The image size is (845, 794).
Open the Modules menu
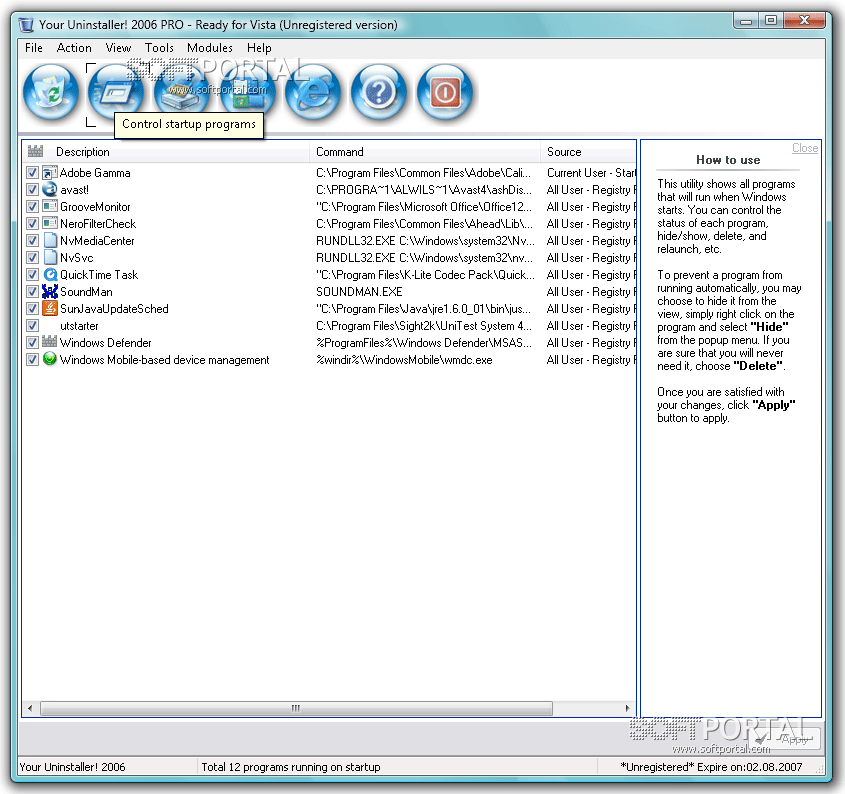(210, 48)
